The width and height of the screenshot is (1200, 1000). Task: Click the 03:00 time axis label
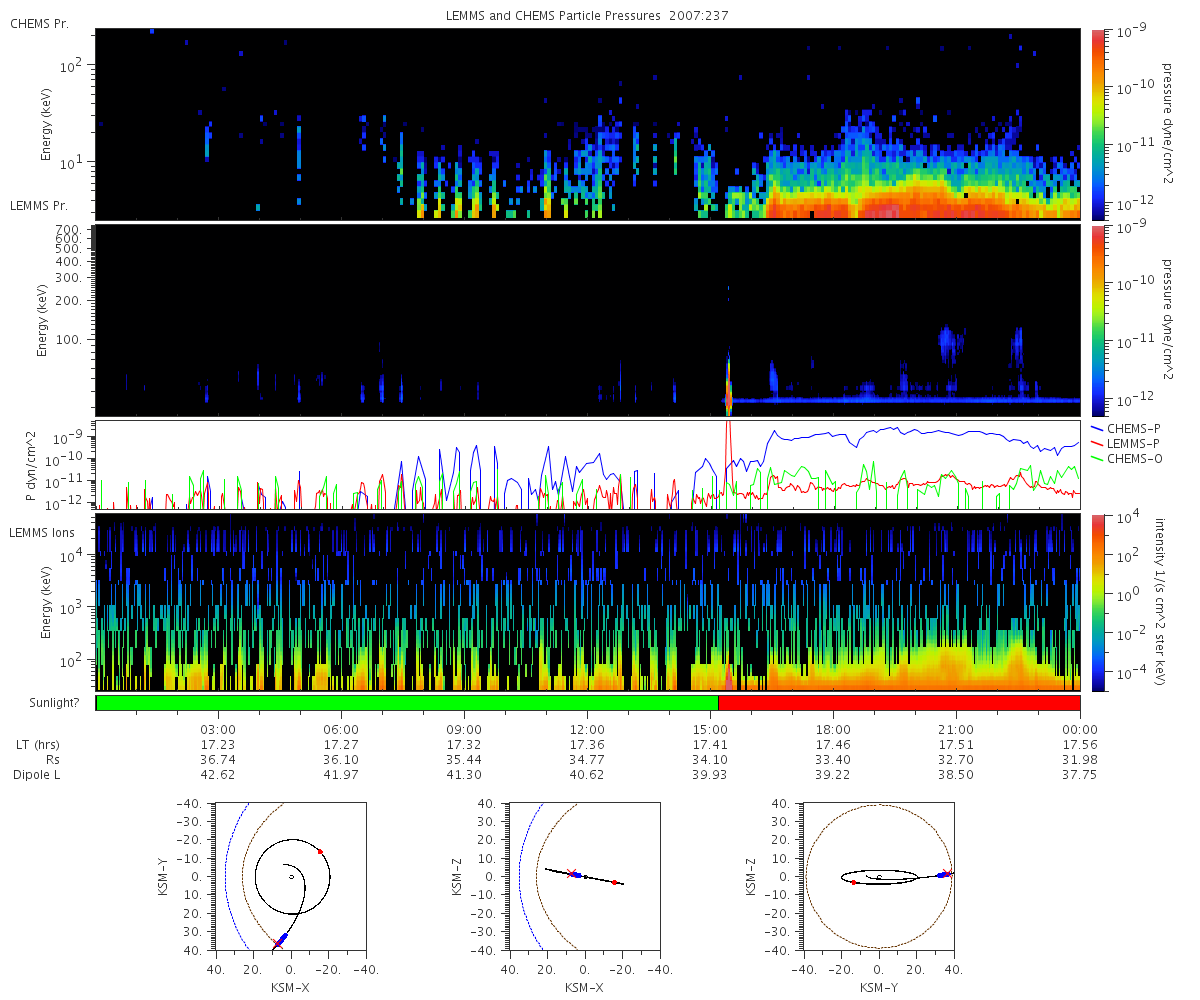[x=218, y=730]
